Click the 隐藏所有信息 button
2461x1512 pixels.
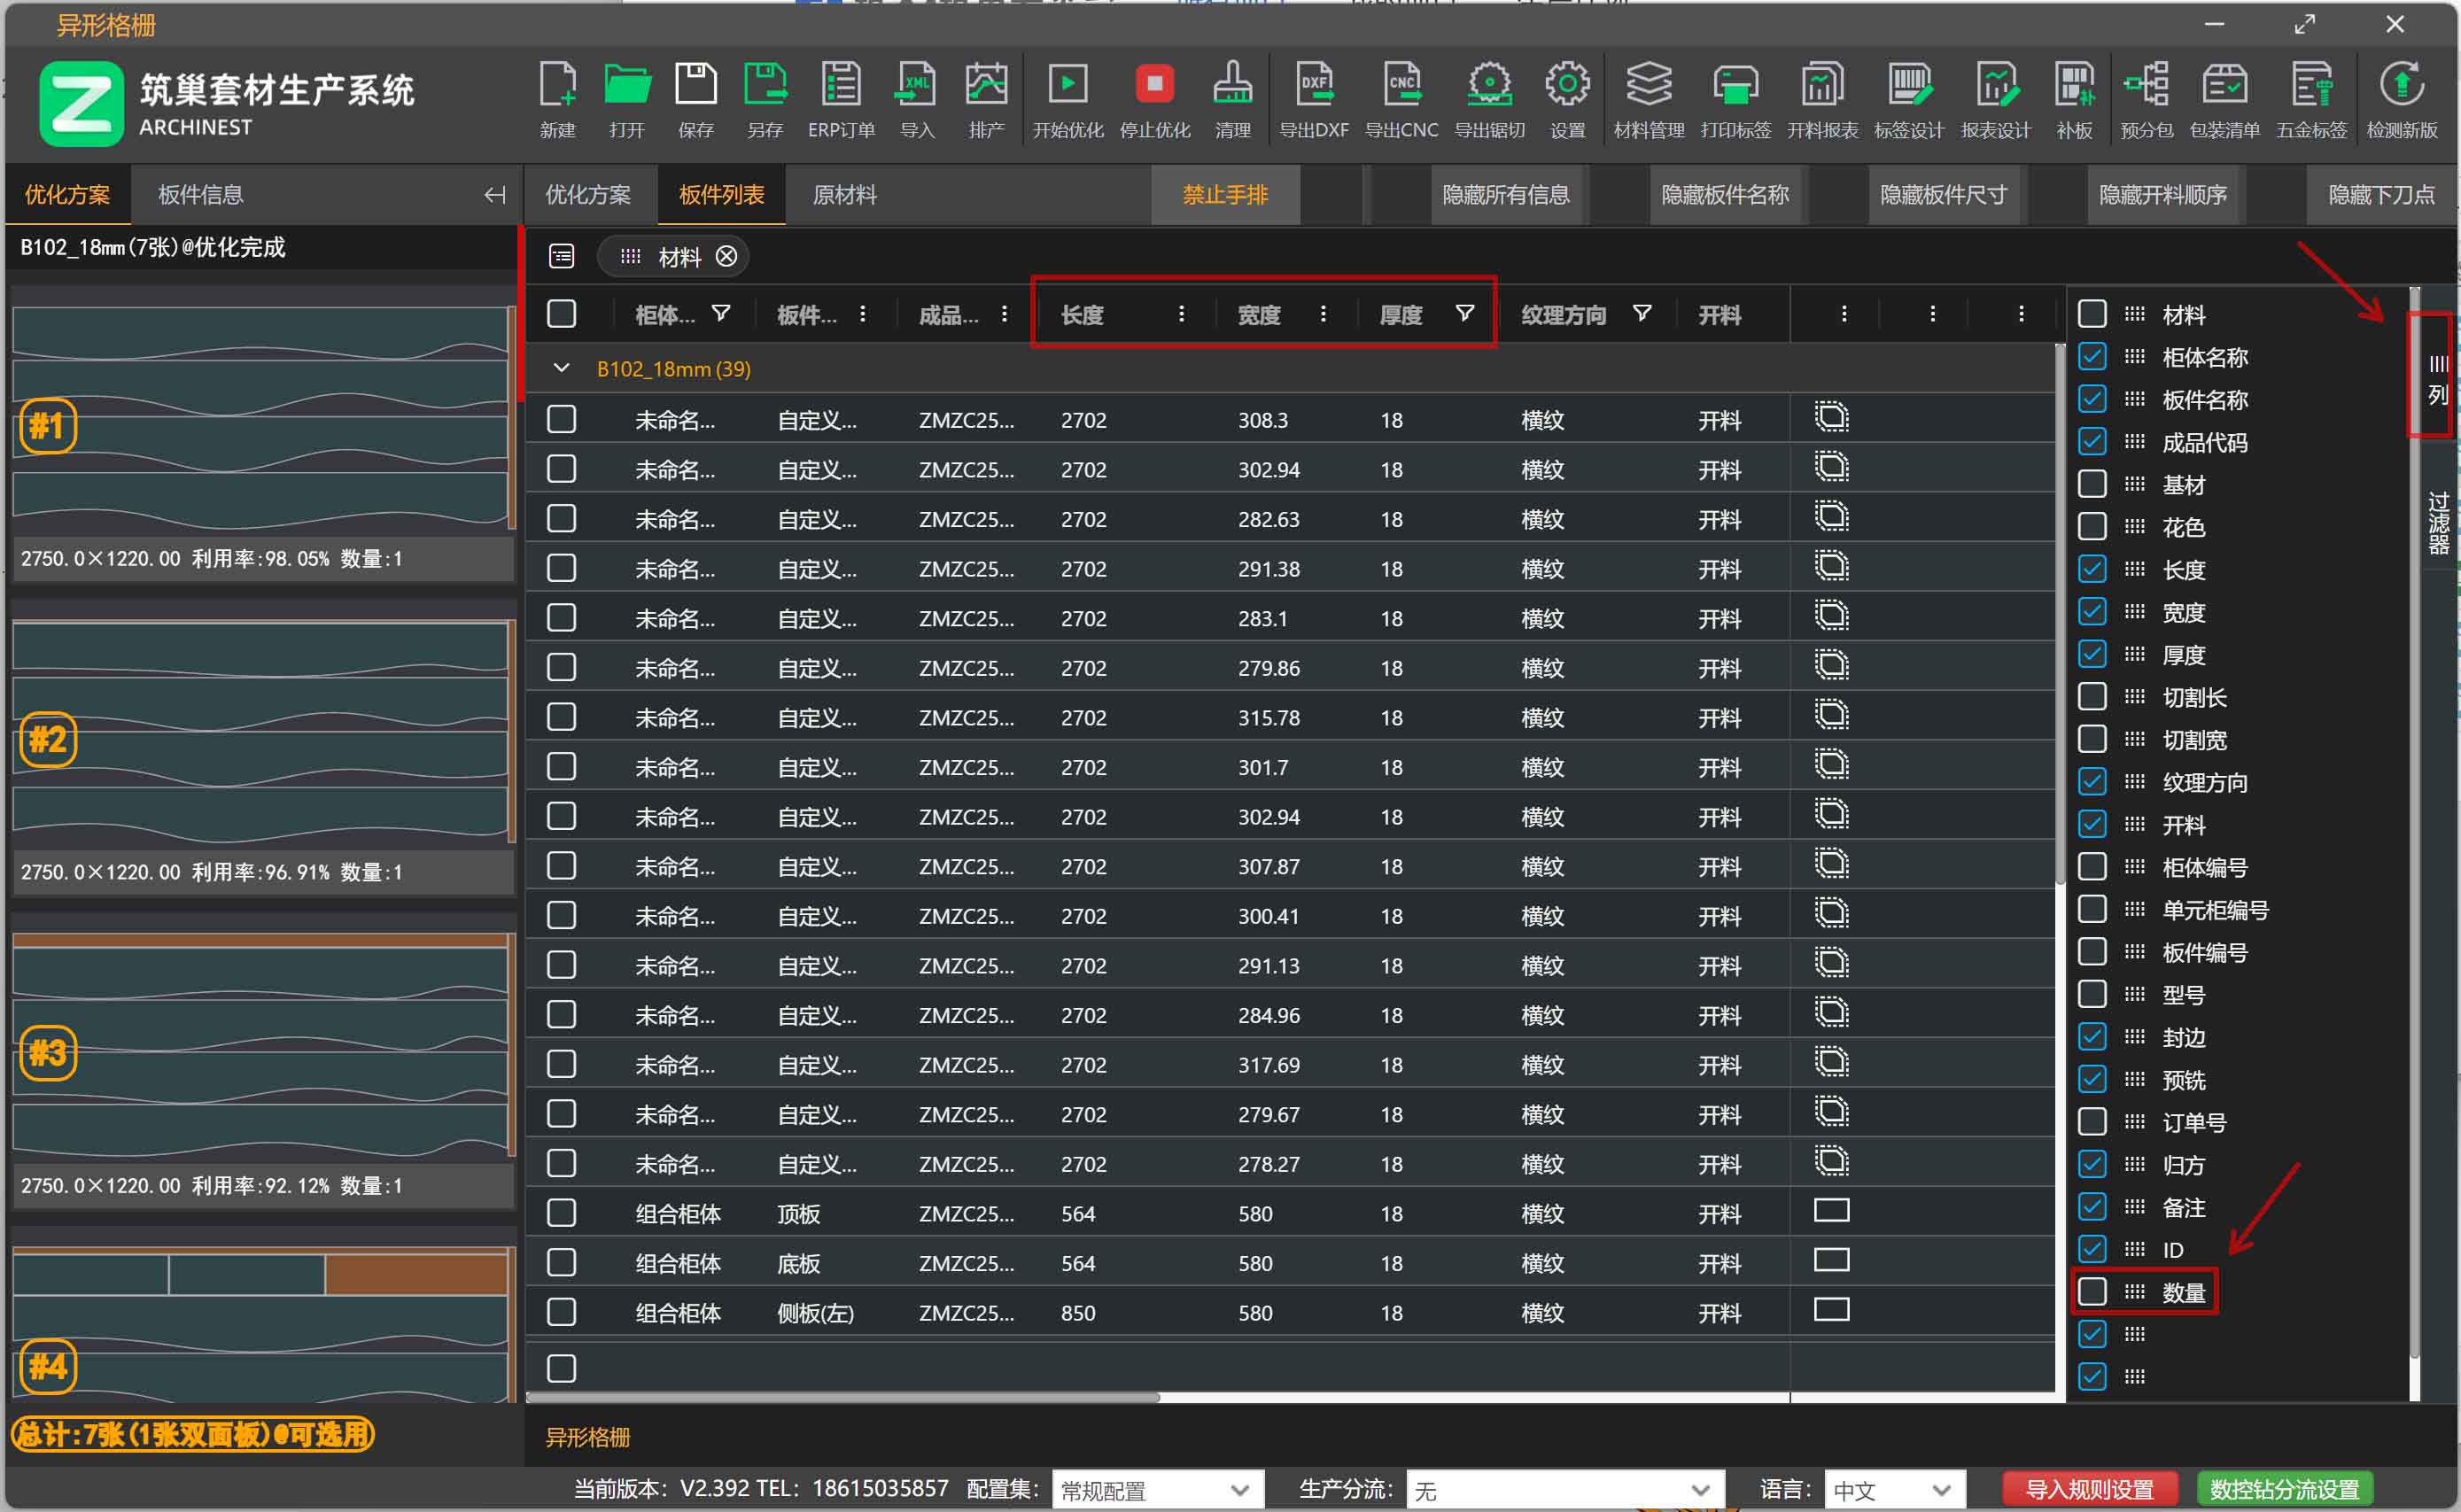coord(1505,195)
